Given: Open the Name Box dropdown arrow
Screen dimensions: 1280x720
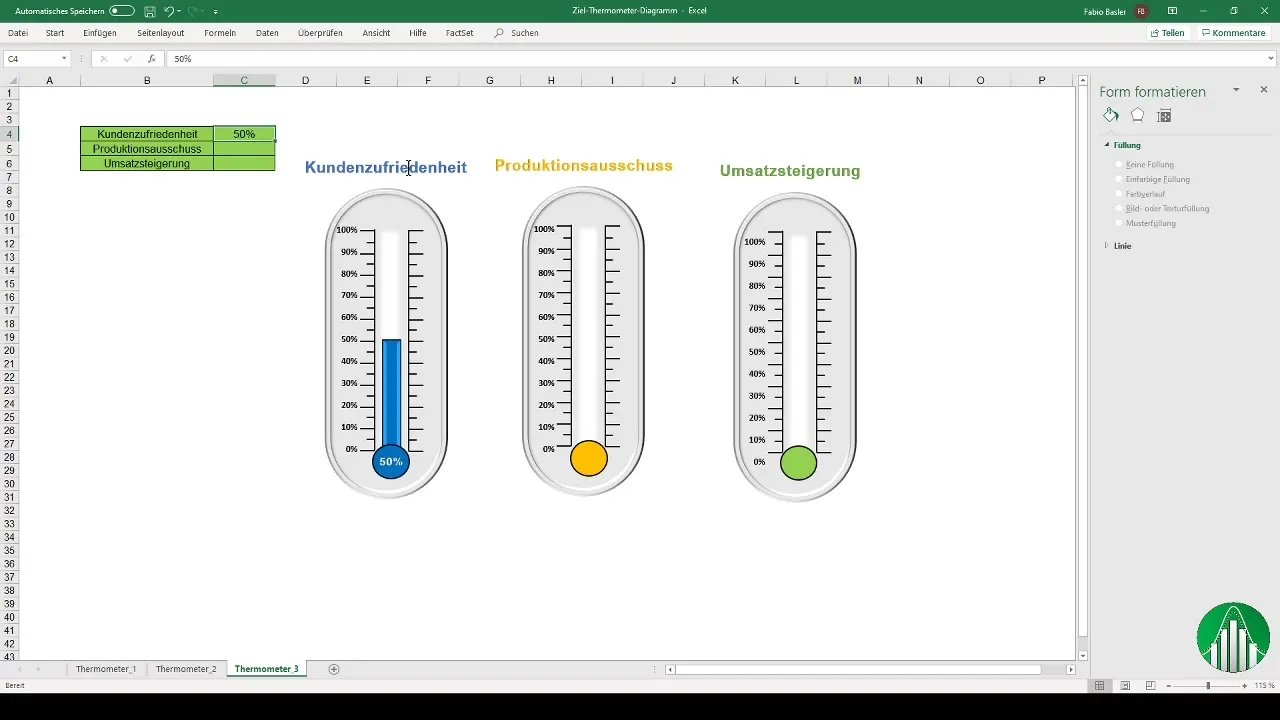Looking at the screenshot, I should point(64,59).
